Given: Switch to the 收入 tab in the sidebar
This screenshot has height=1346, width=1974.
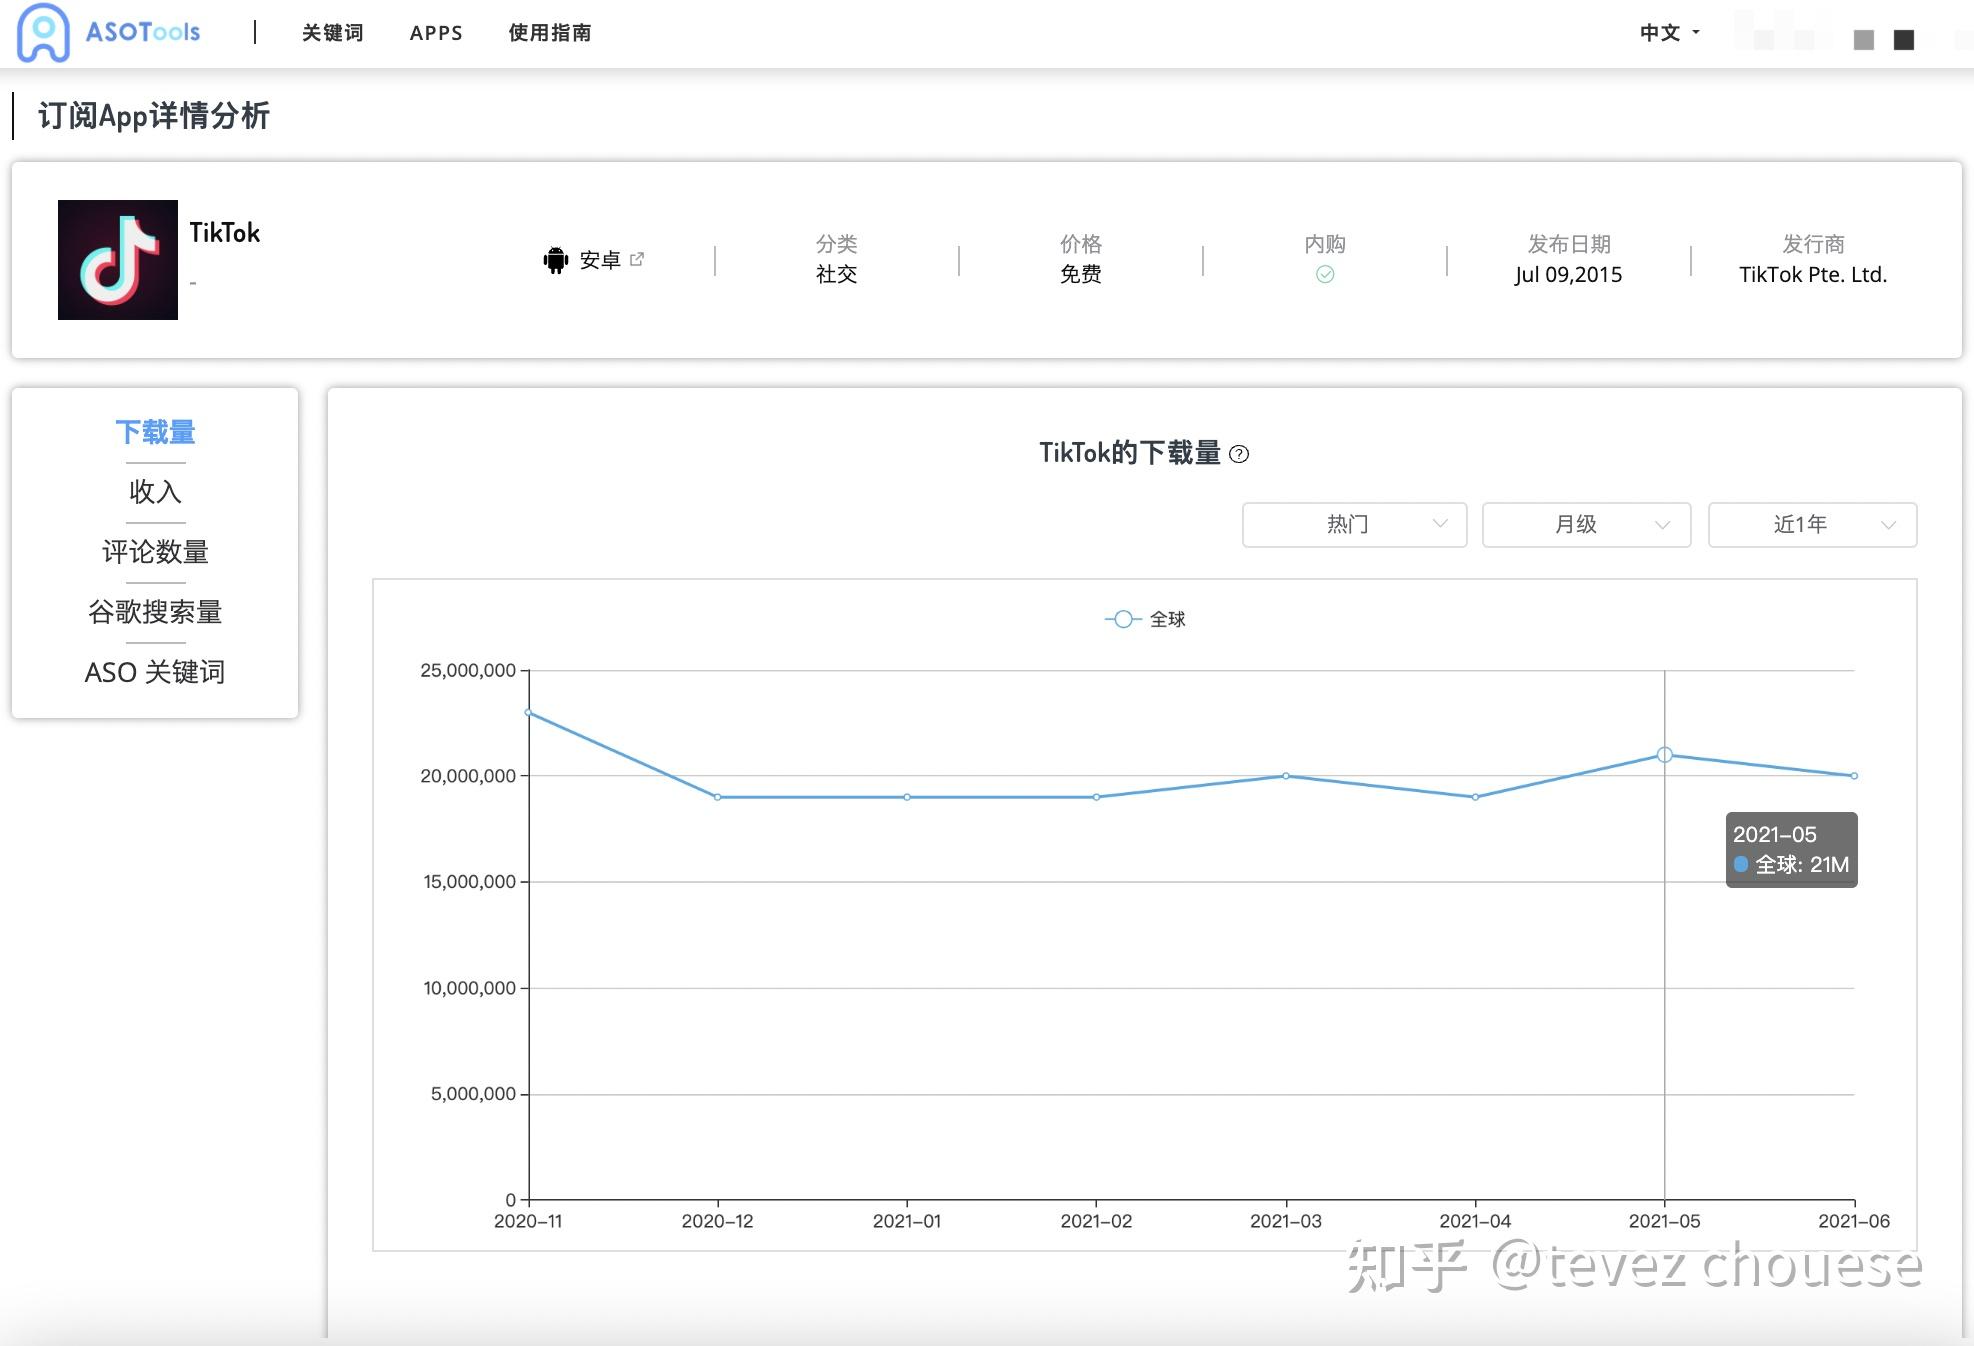Looking at the screenshot, I should [155, 492].
